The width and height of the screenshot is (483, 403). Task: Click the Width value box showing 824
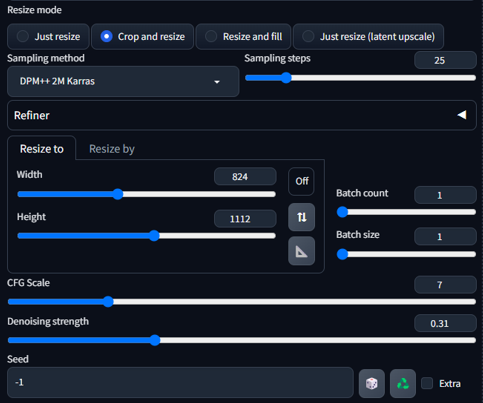coord(245,176)
